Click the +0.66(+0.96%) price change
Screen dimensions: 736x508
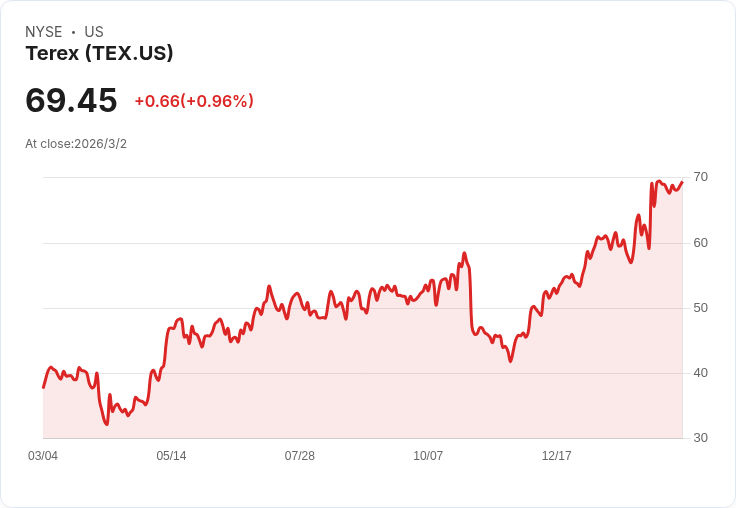[x=194, y=101]
